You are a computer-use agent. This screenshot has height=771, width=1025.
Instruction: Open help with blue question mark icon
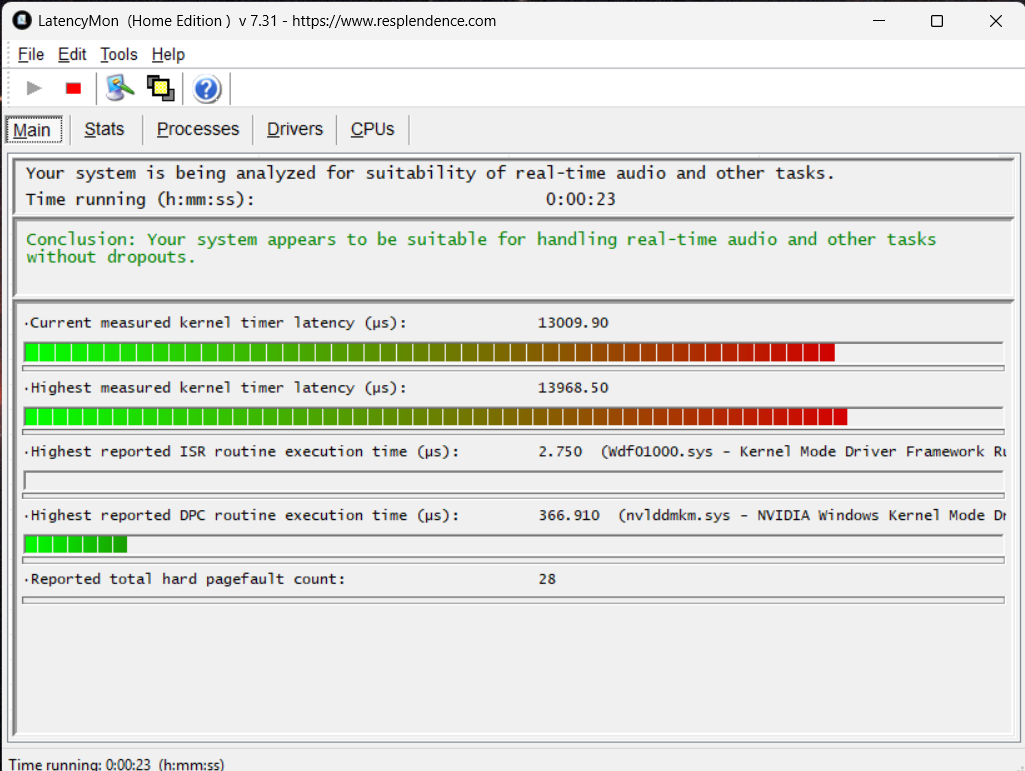207,89
